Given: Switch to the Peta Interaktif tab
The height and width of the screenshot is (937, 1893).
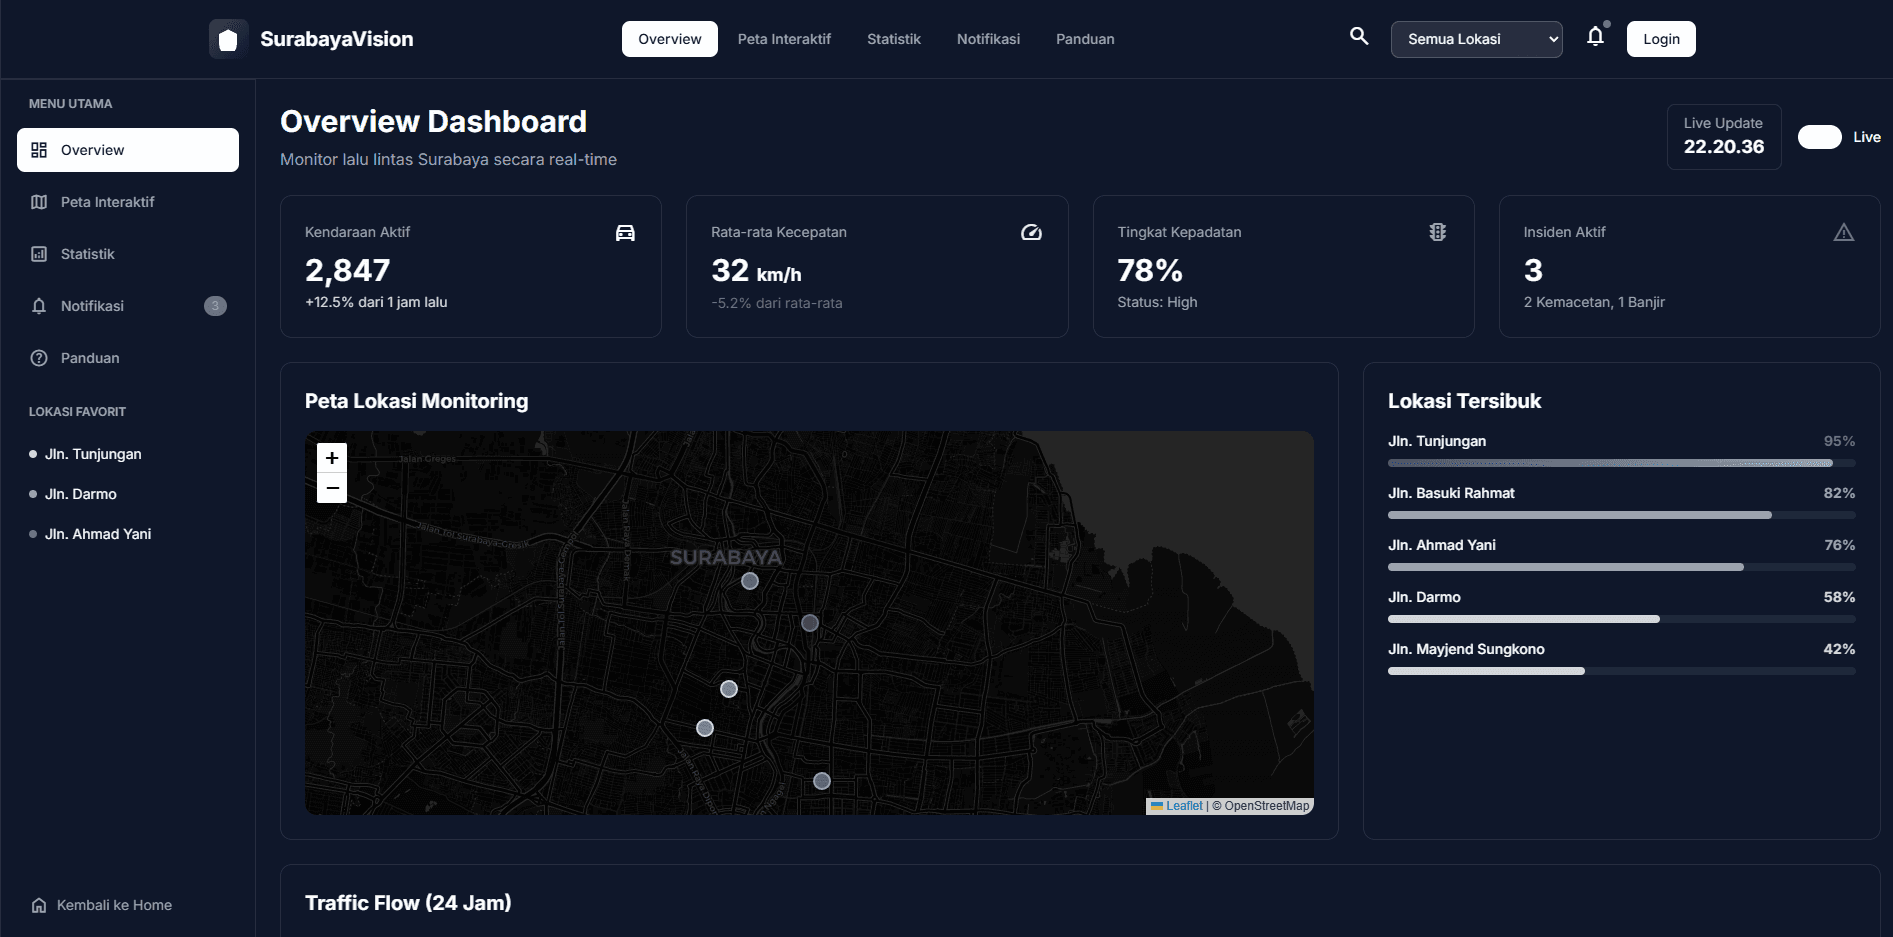Looking at the screenshot, I should tap(784, 39).
